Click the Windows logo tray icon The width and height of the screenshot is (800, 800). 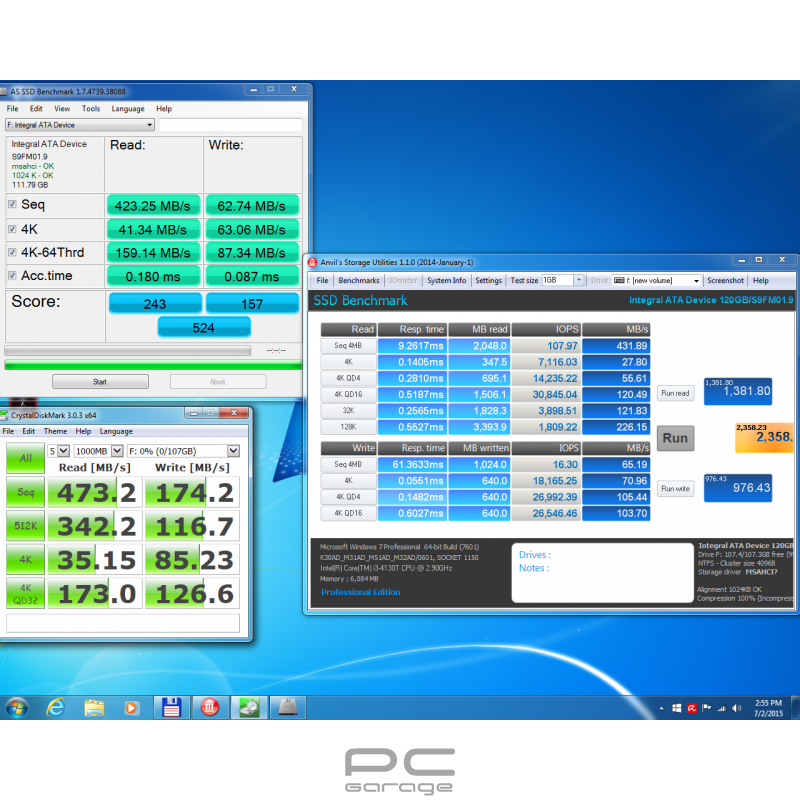coord(677,708)
